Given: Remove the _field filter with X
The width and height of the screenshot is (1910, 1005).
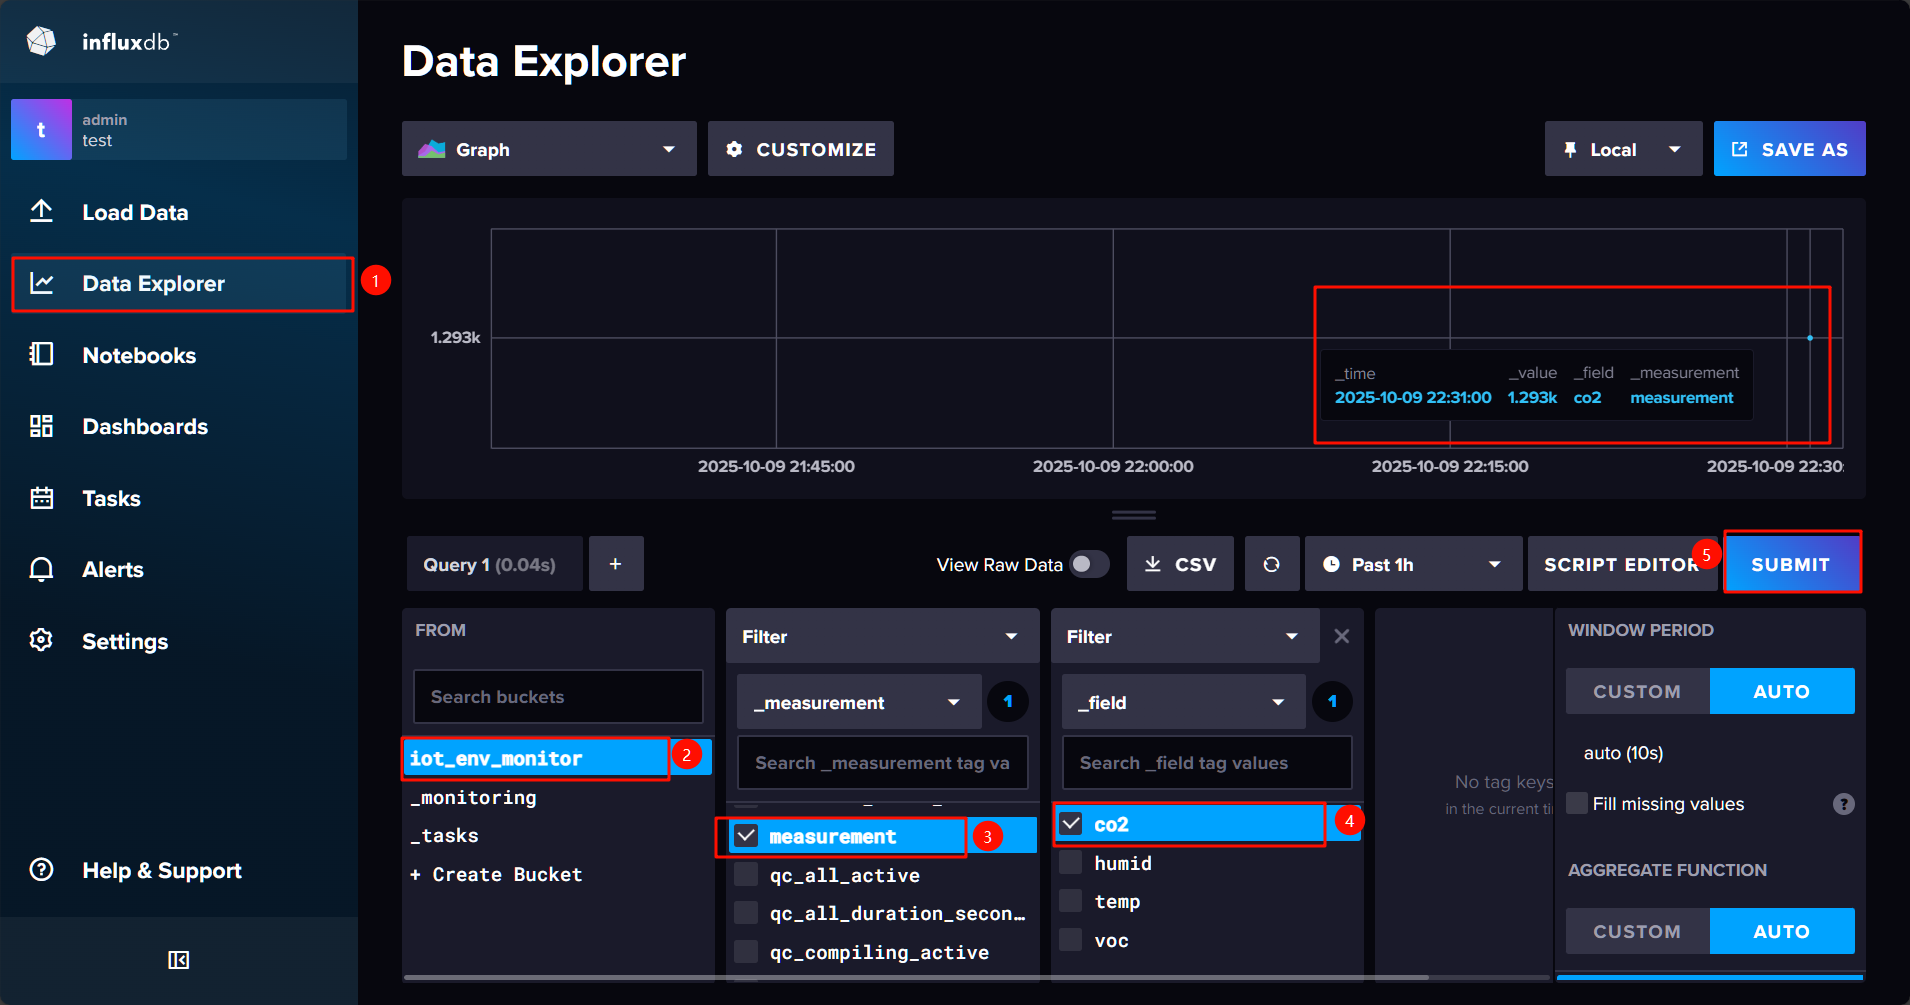Looking at the screenshot, I should click(x=1342, y=636).
